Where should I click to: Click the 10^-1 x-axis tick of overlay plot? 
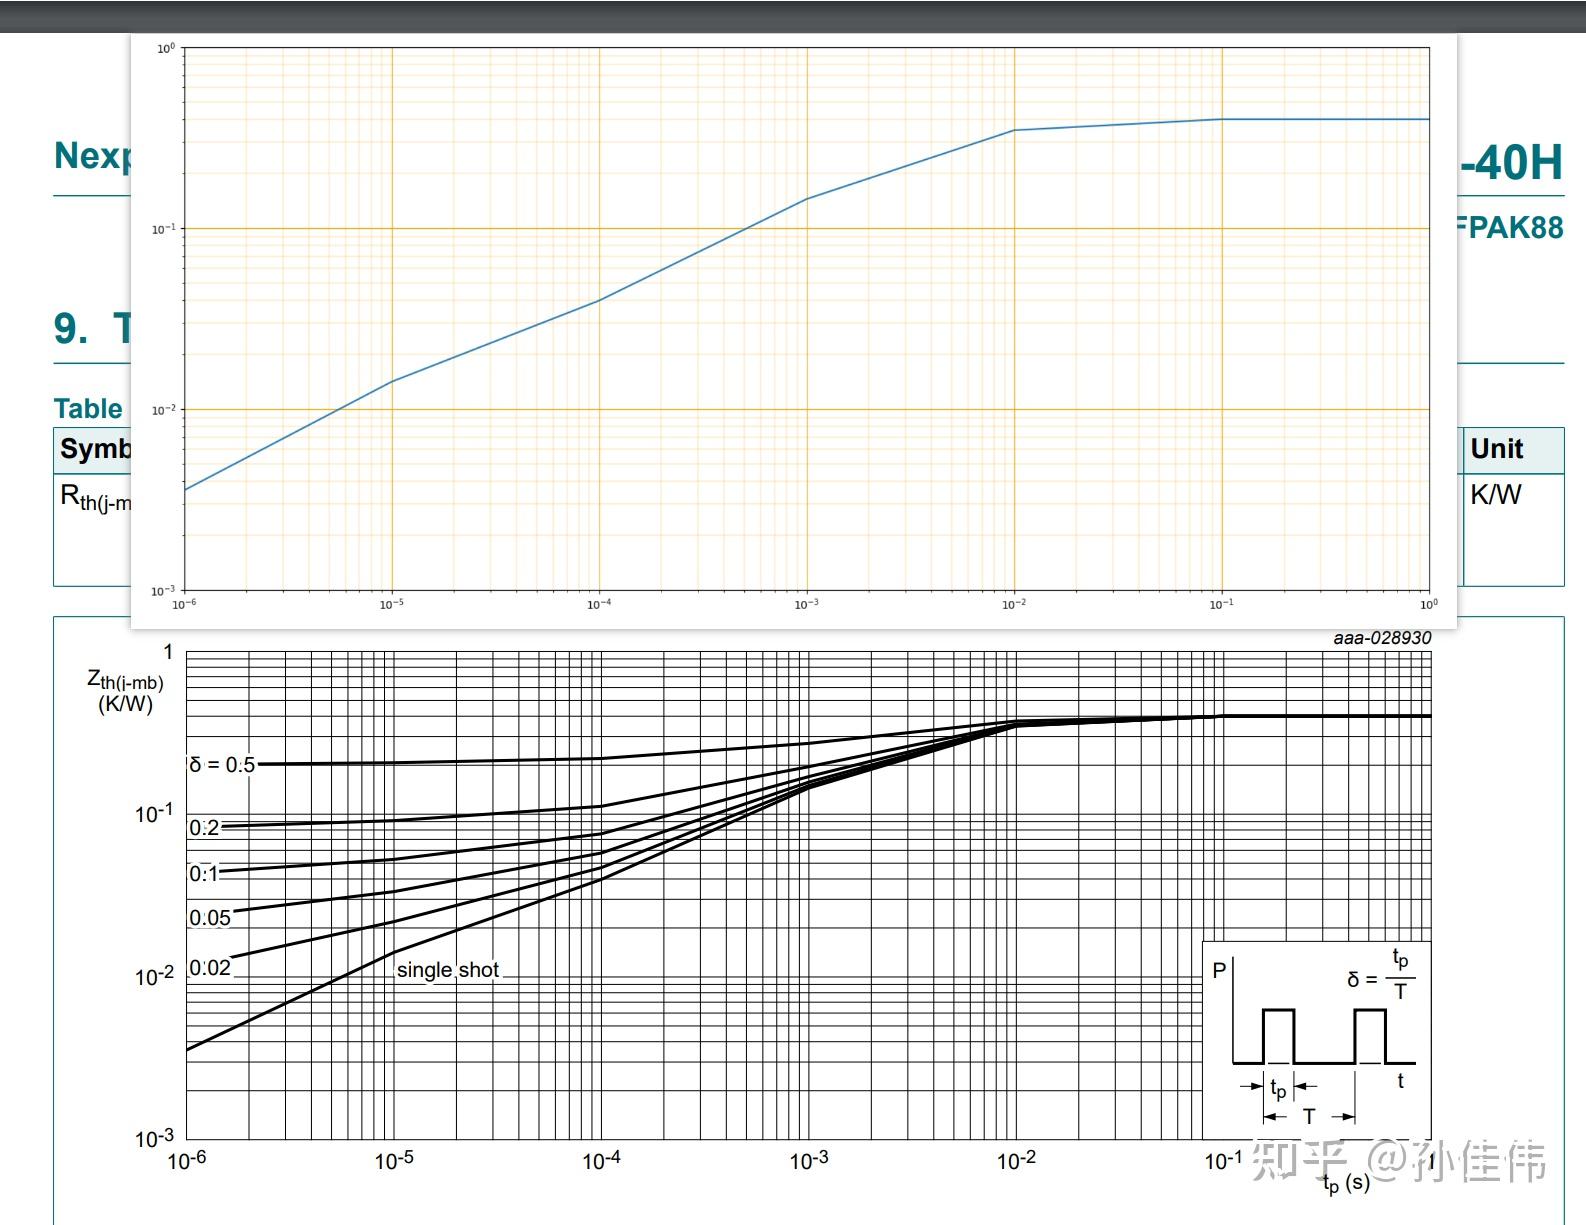click(1221, 604)
